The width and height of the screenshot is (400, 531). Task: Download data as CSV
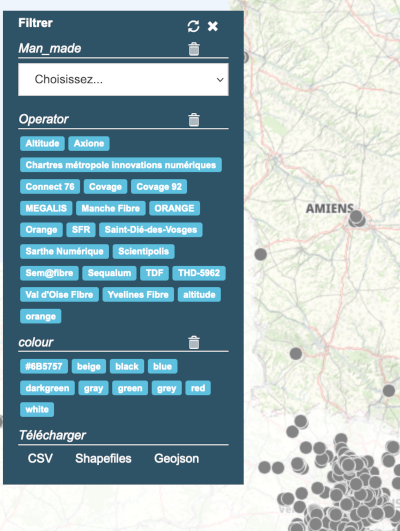click(x=40, y=459)
